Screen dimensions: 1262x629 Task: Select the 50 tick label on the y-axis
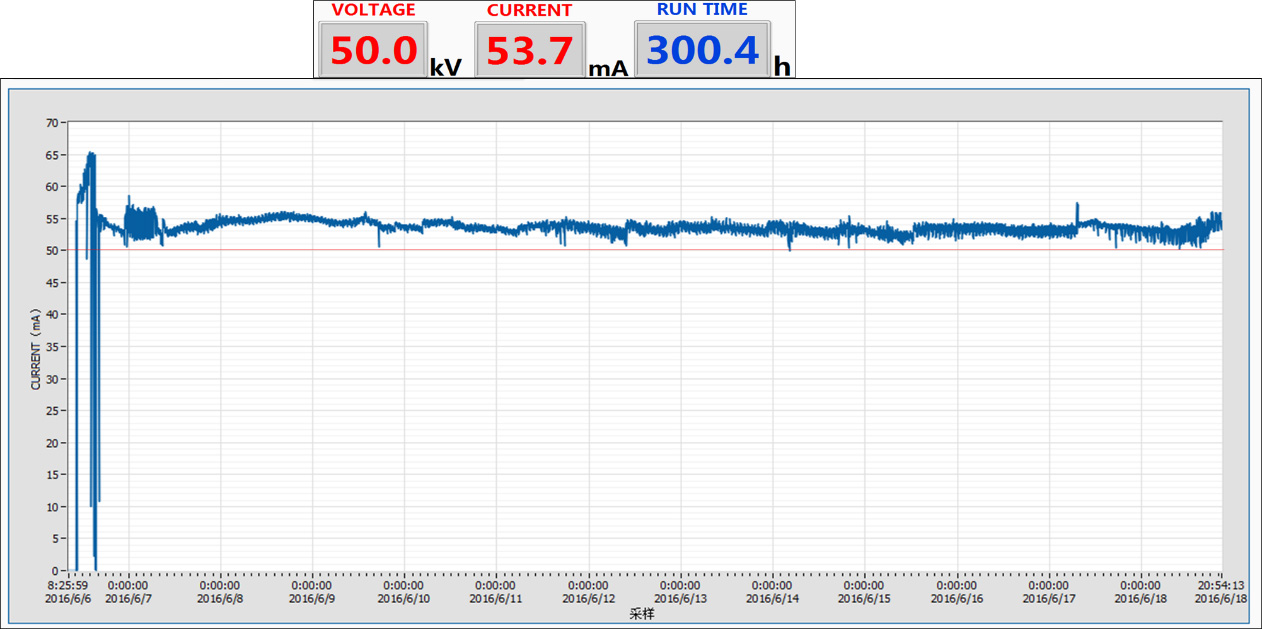52,251
